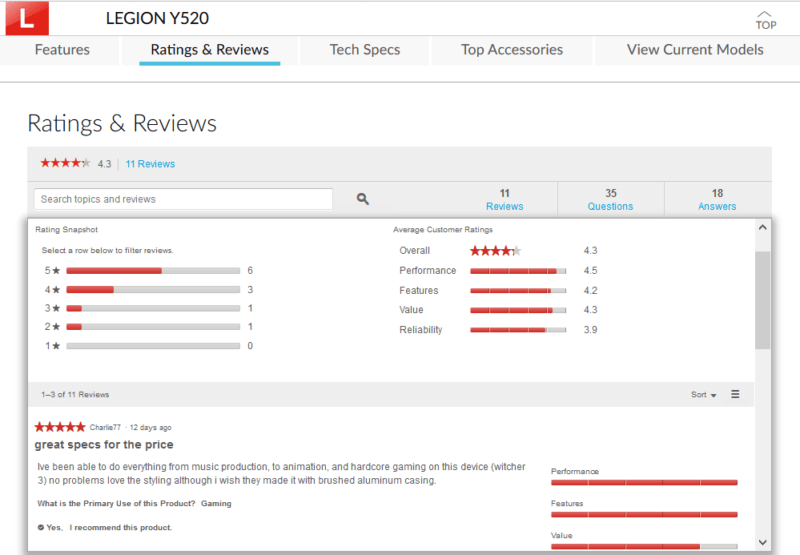
Task: Click the reviews panel scrollbar thumb
Action: (x=762, y=300)
